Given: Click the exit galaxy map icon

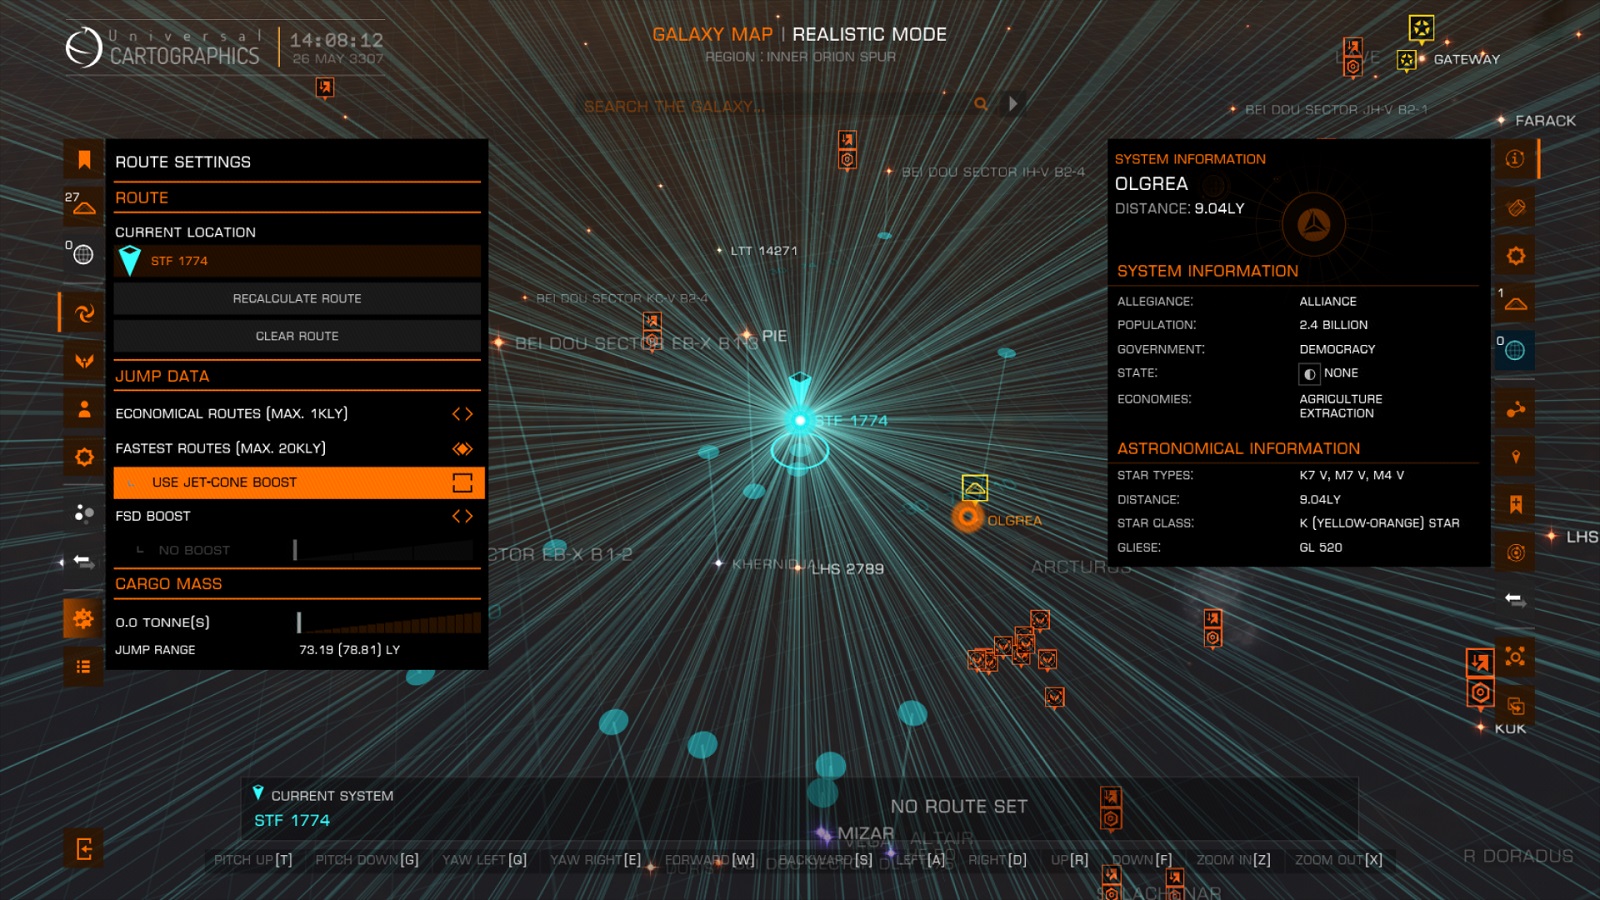Looking at the screenshot, I should (x=84, y=849).
